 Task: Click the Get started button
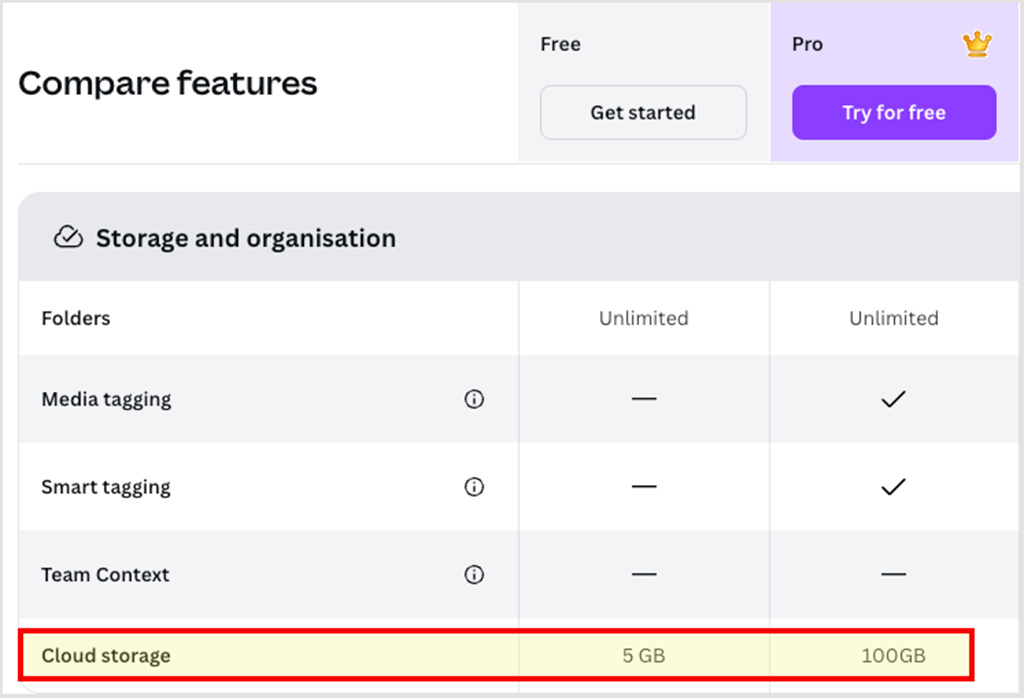643,112
